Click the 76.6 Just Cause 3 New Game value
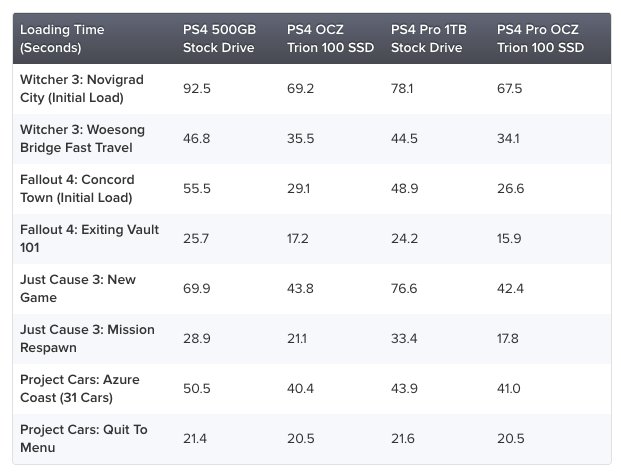The image size is (621, 476). pos(404,288)
